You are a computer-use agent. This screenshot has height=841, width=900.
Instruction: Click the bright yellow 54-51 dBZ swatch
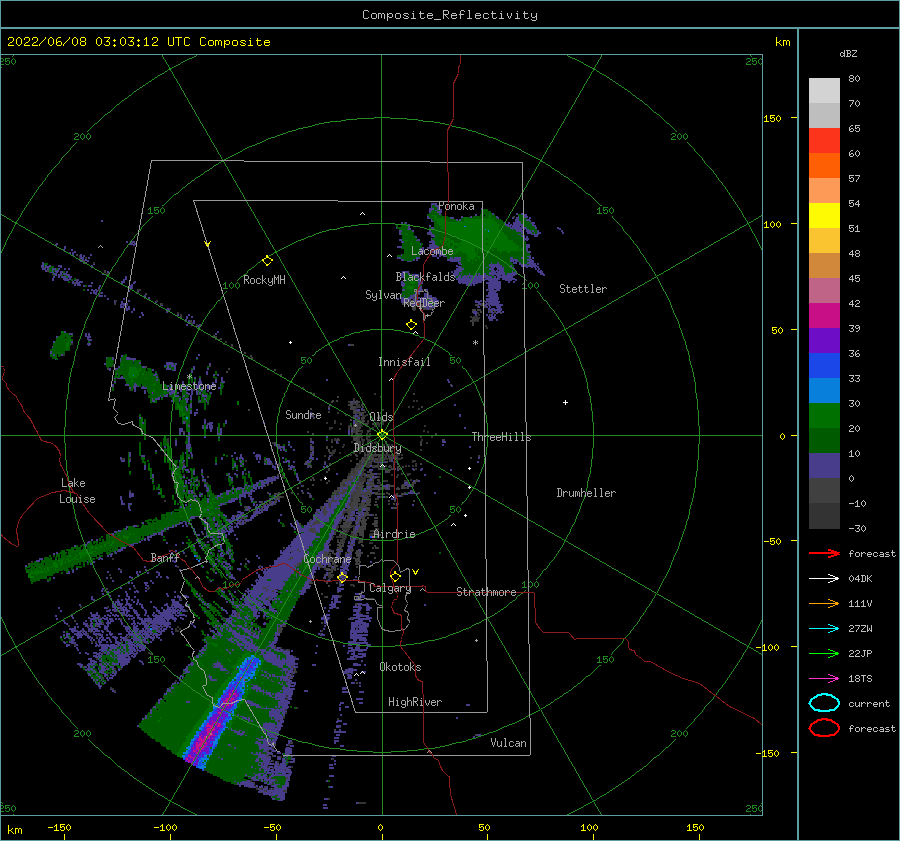824,216
